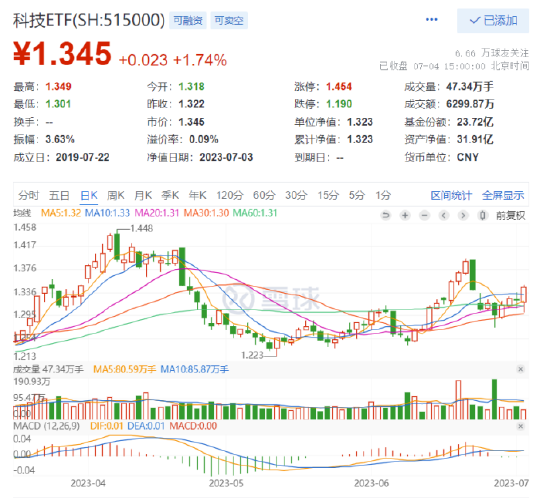Click the 可卖空 tag
This screenshot has width=550, height=499.
point(229,21)
